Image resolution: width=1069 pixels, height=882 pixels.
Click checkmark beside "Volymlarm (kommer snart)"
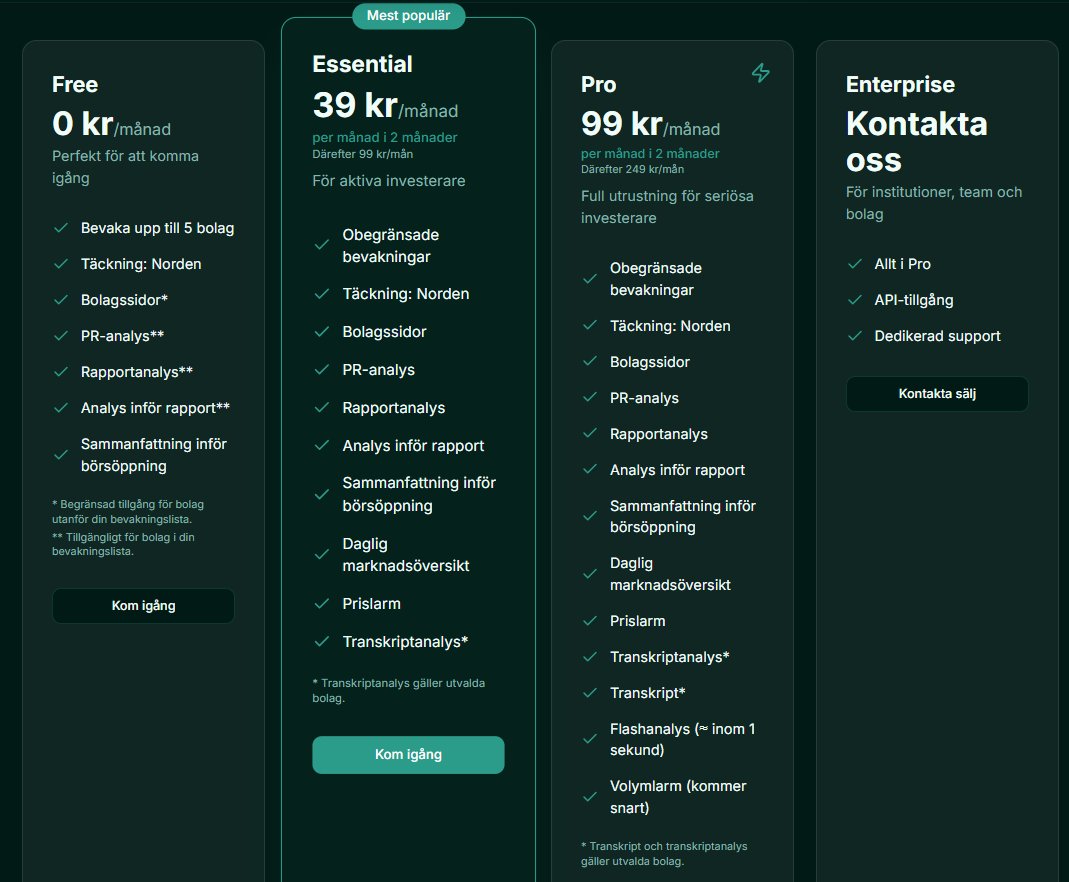(x=590, y=797)
